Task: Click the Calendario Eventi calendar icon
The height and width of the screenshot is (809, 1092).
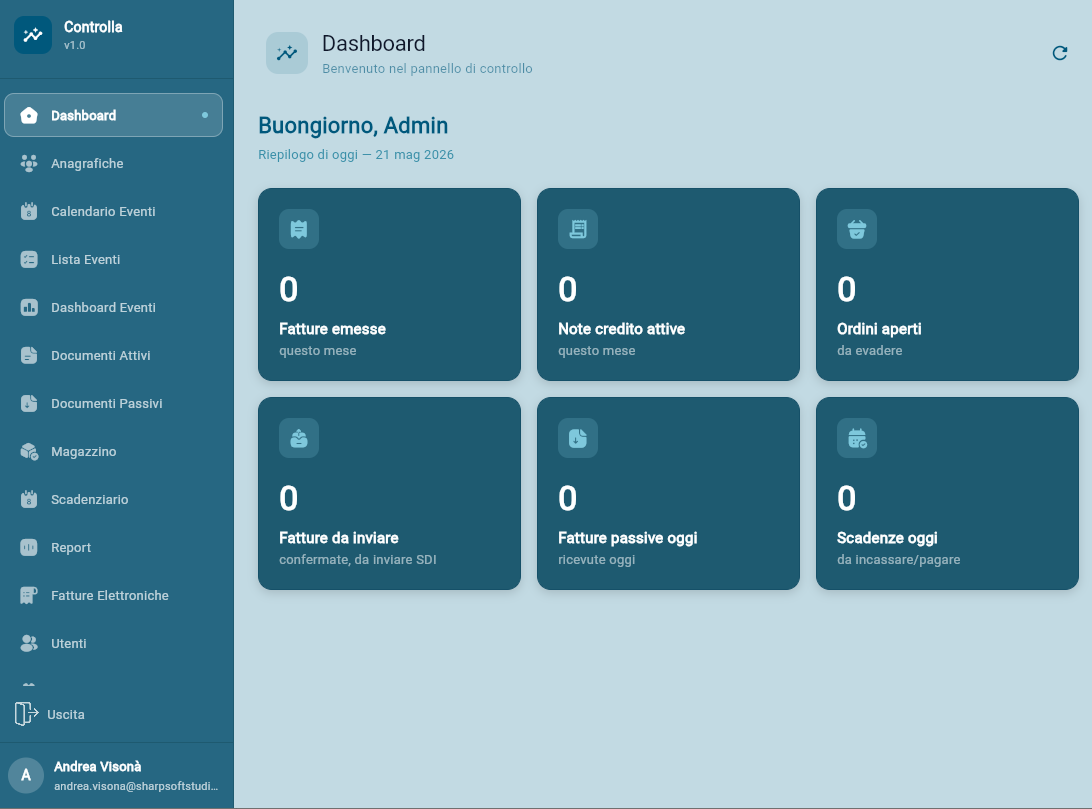Action: coord(29,212)
